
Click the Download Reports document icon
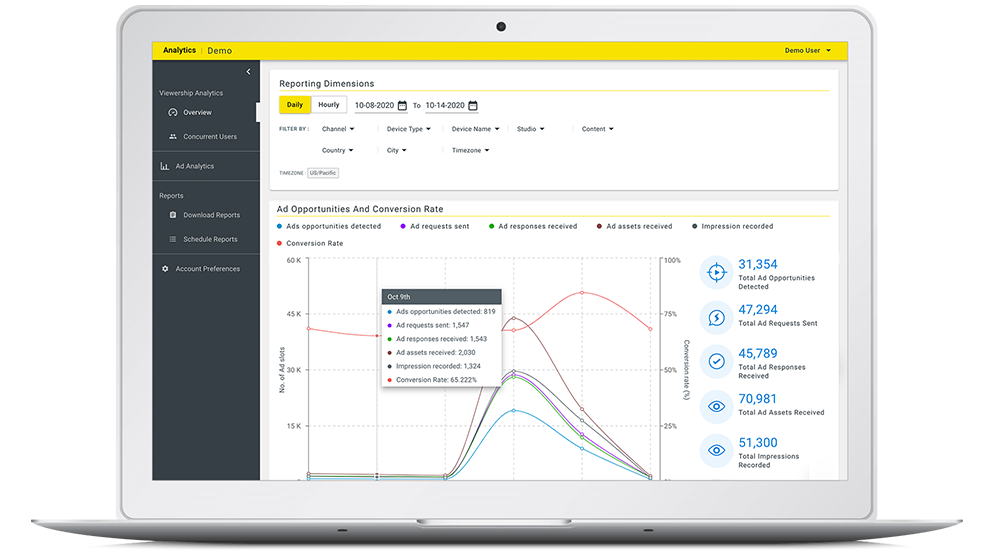coord(173,215)
